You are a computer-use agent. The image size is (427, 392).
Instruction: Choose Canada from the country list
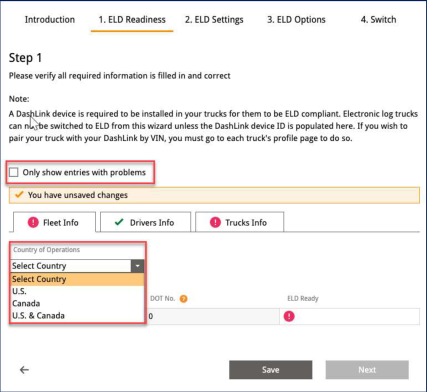pos(78,303)
